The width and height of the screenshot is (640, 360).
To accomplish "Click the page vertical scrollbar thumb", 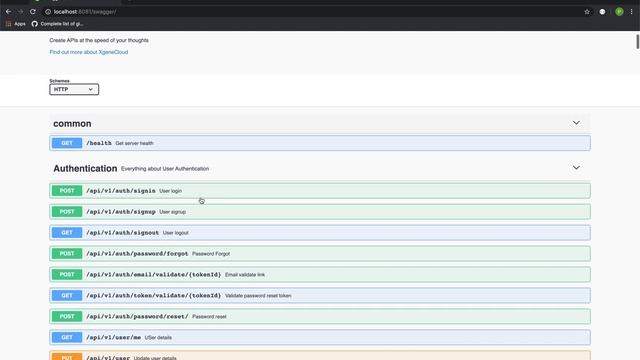I will 638,42.
